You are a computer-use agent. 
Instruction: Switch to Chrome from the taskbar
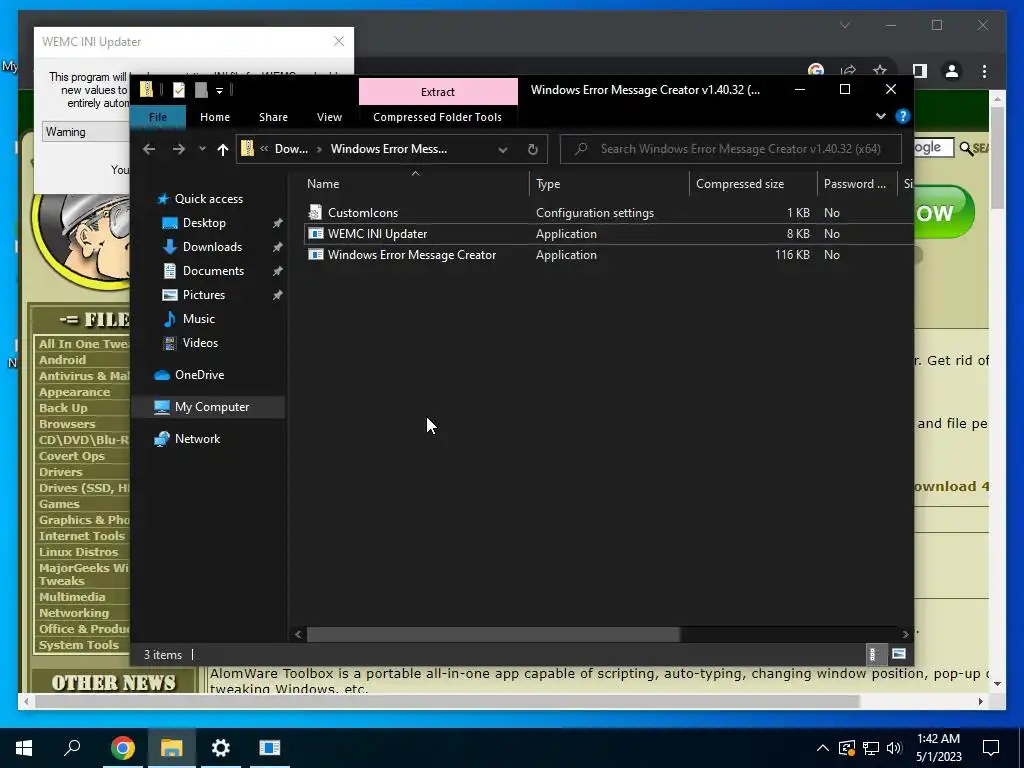pos(122,748)
